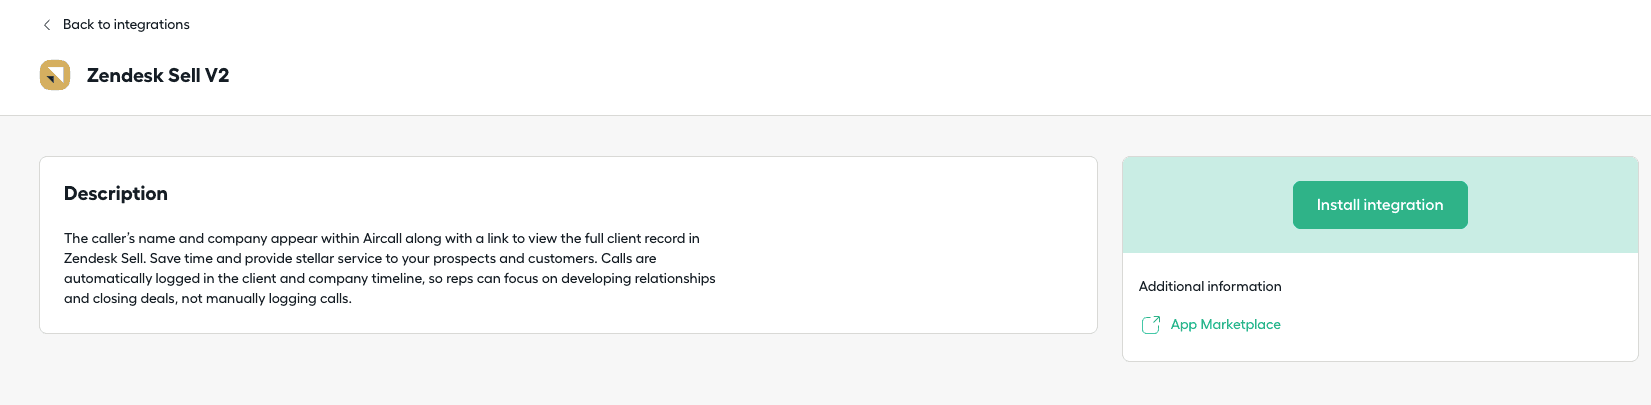1651x405 pixels.
Task: Select the Description heading
Action: click(x=116, y=194)
